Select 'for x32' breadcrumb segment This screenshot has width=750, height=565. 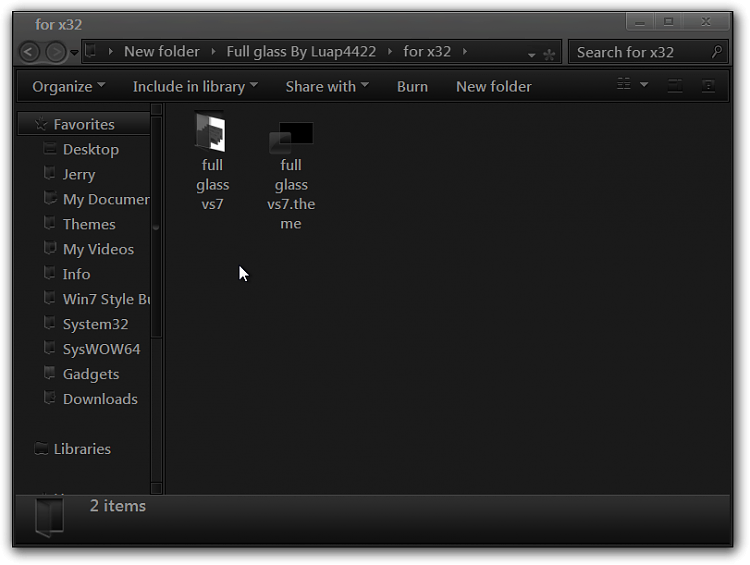coord(427,51)
